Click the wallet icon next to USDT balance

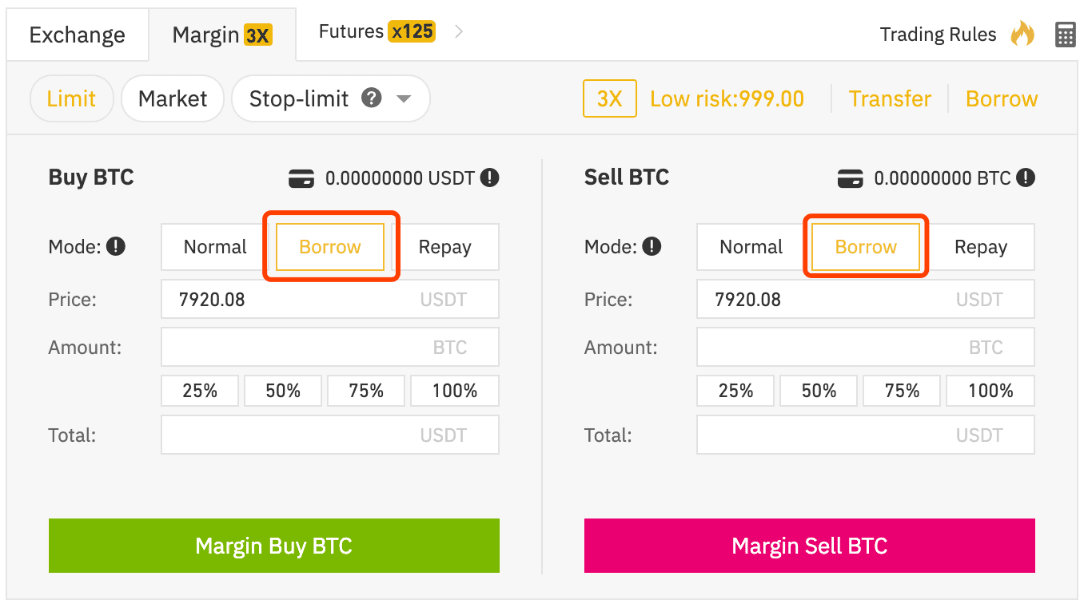click(x=303, y=178)
